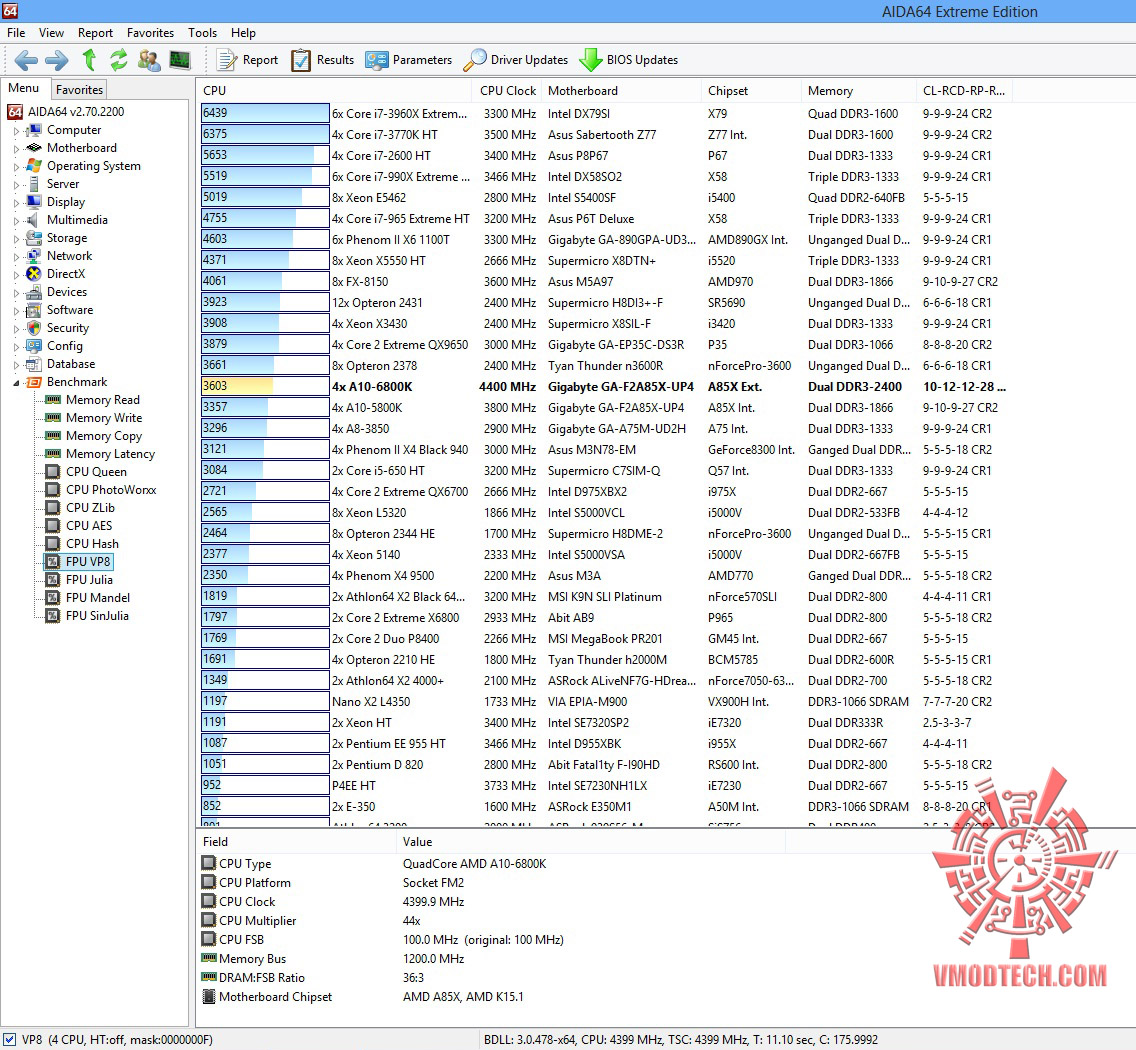
Task: Expand the Motherboard tree node
Action: coord(17,149)
